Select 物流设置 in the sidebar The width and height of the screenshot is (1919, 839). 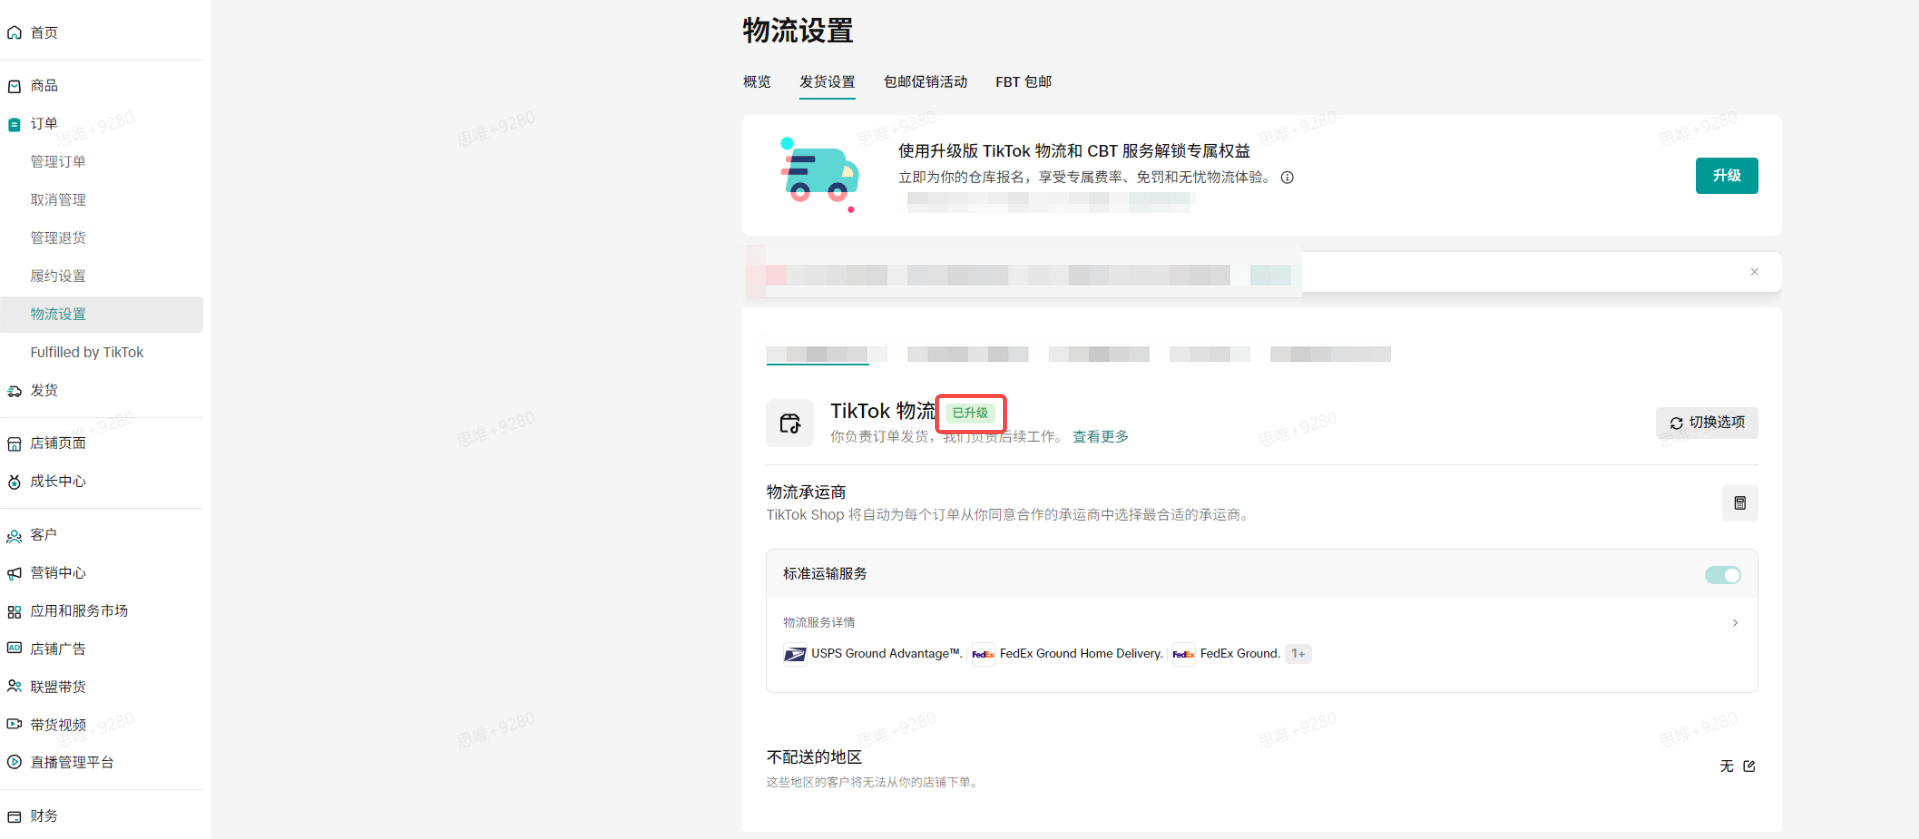point(102,314)
